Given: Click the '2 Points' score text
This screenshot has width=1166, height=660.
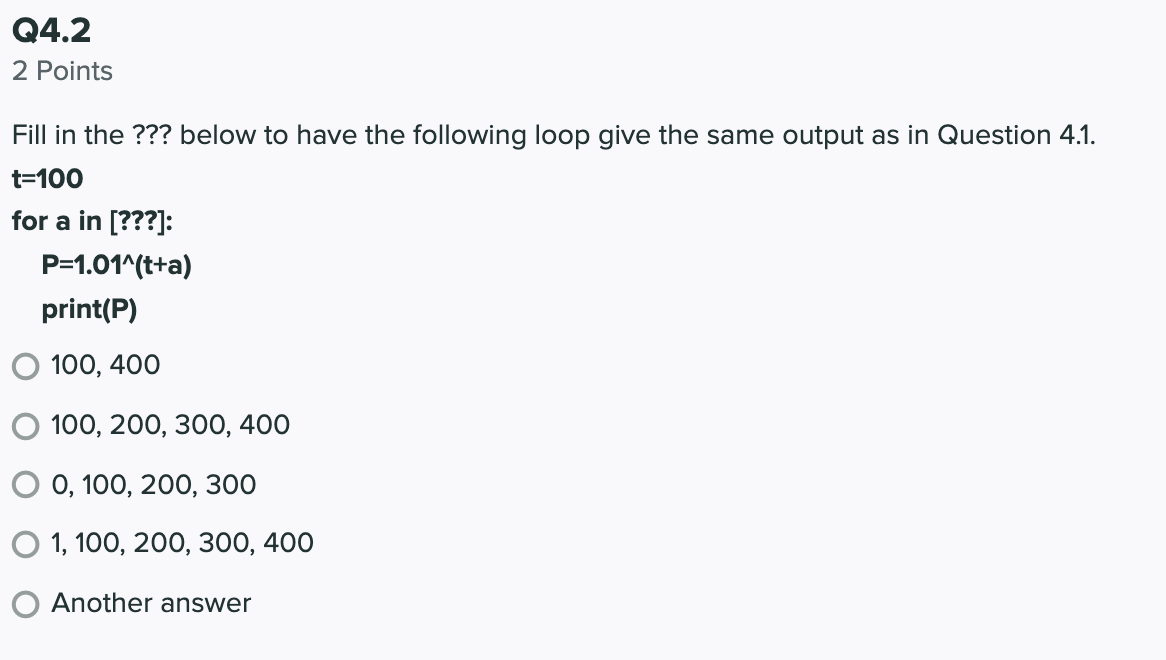Looking at the screenshot, I should (62, 71).
